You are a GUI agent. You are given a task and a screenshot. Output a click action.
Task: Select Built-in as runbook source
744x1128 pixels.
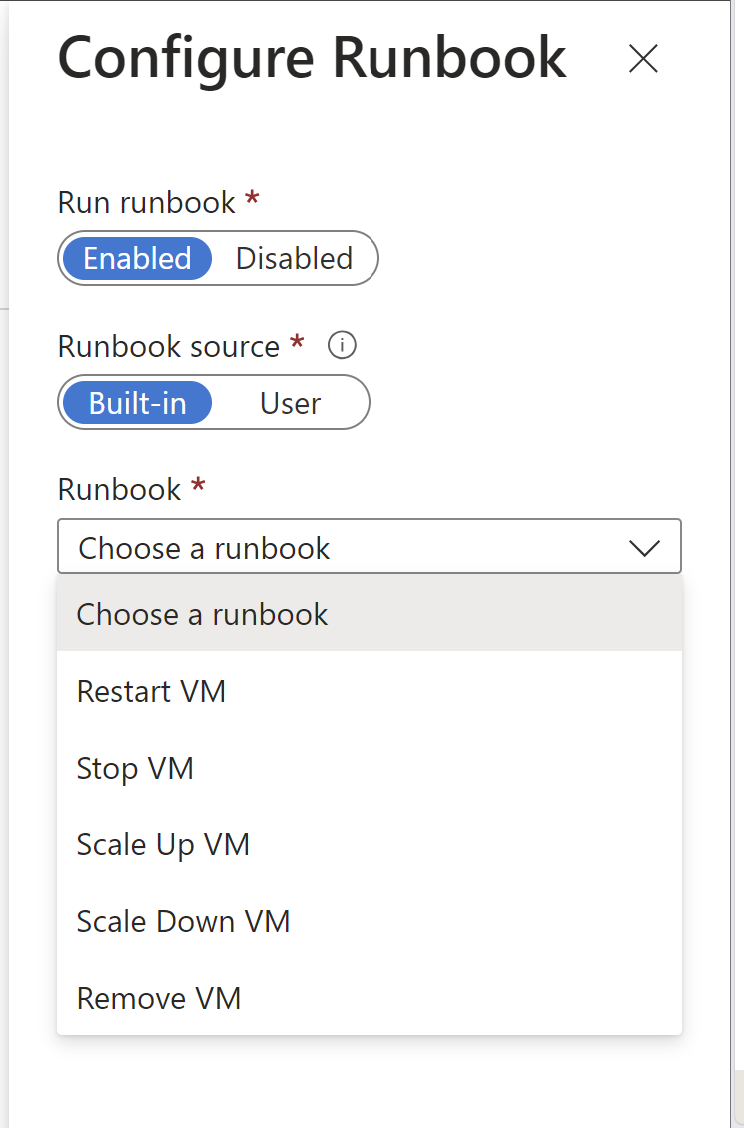coord(137,403)
